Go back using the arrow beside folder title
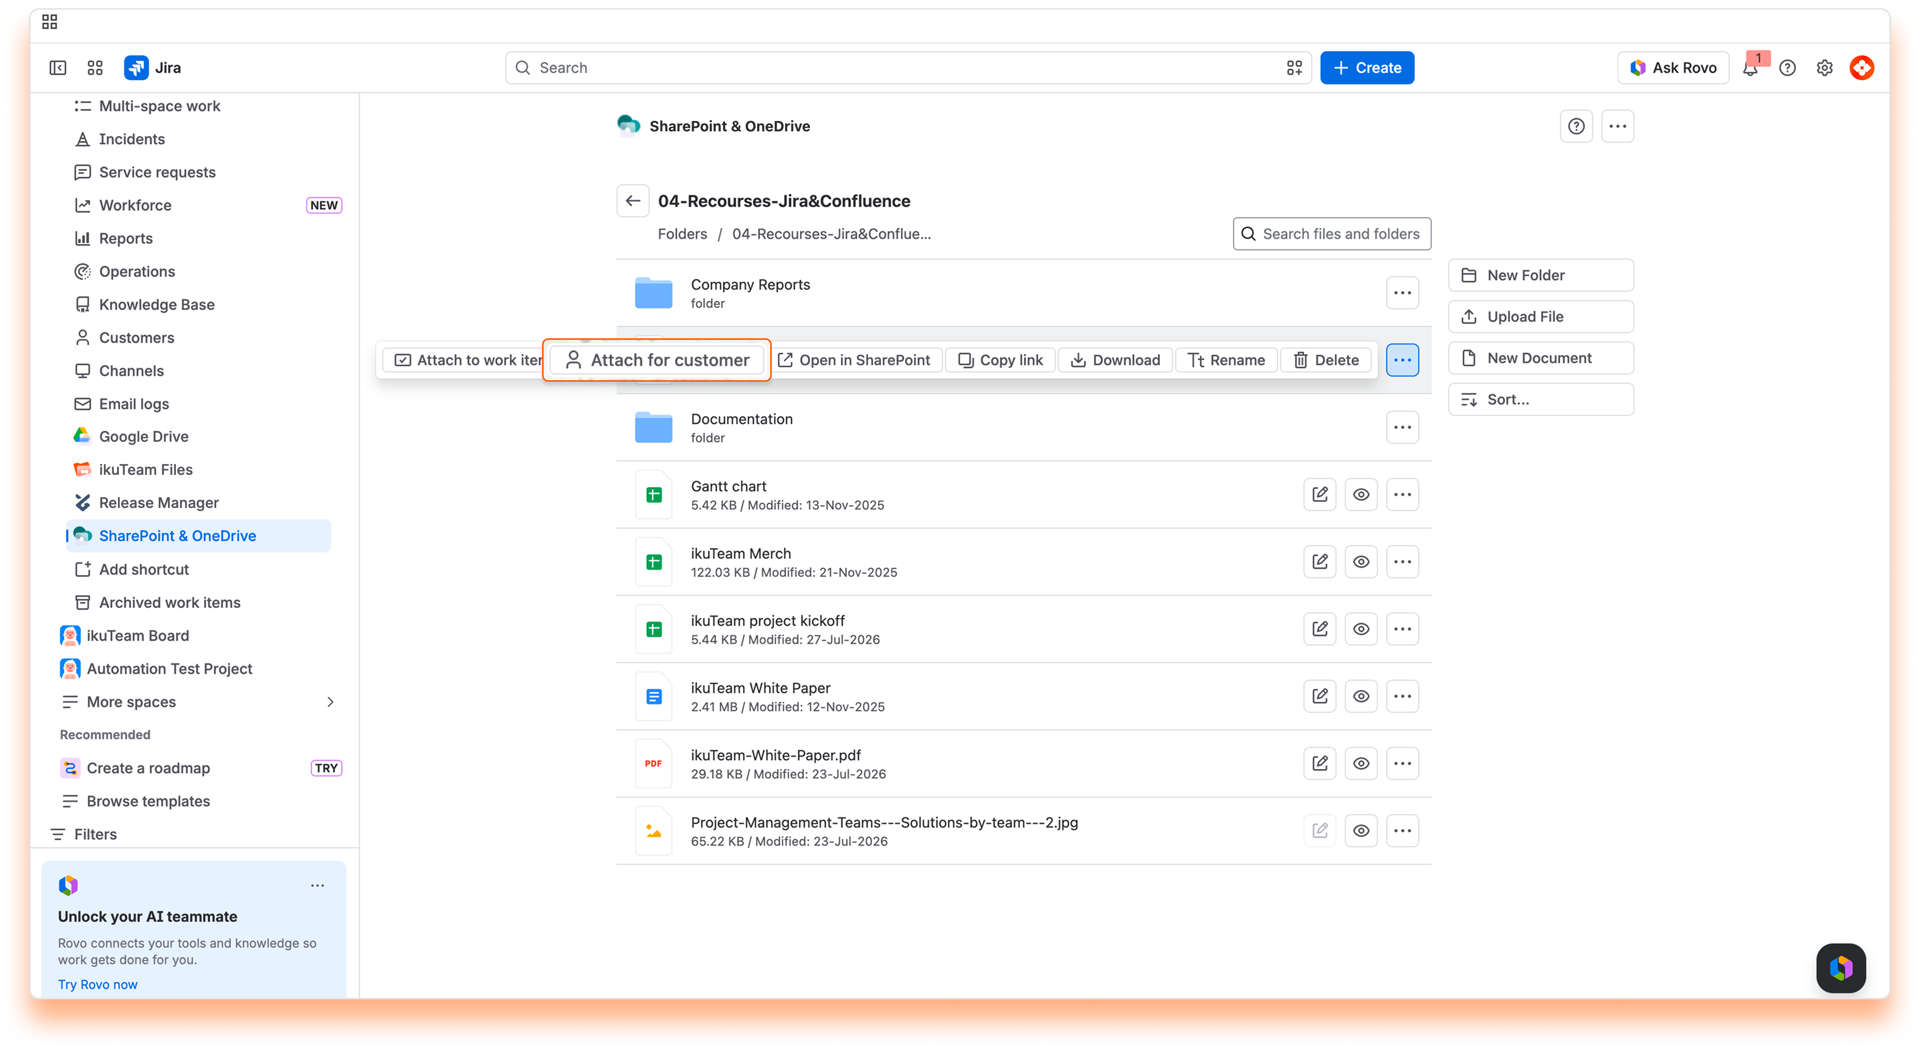Screen dimensions: 1920x1049 click(x=633, y=201)
